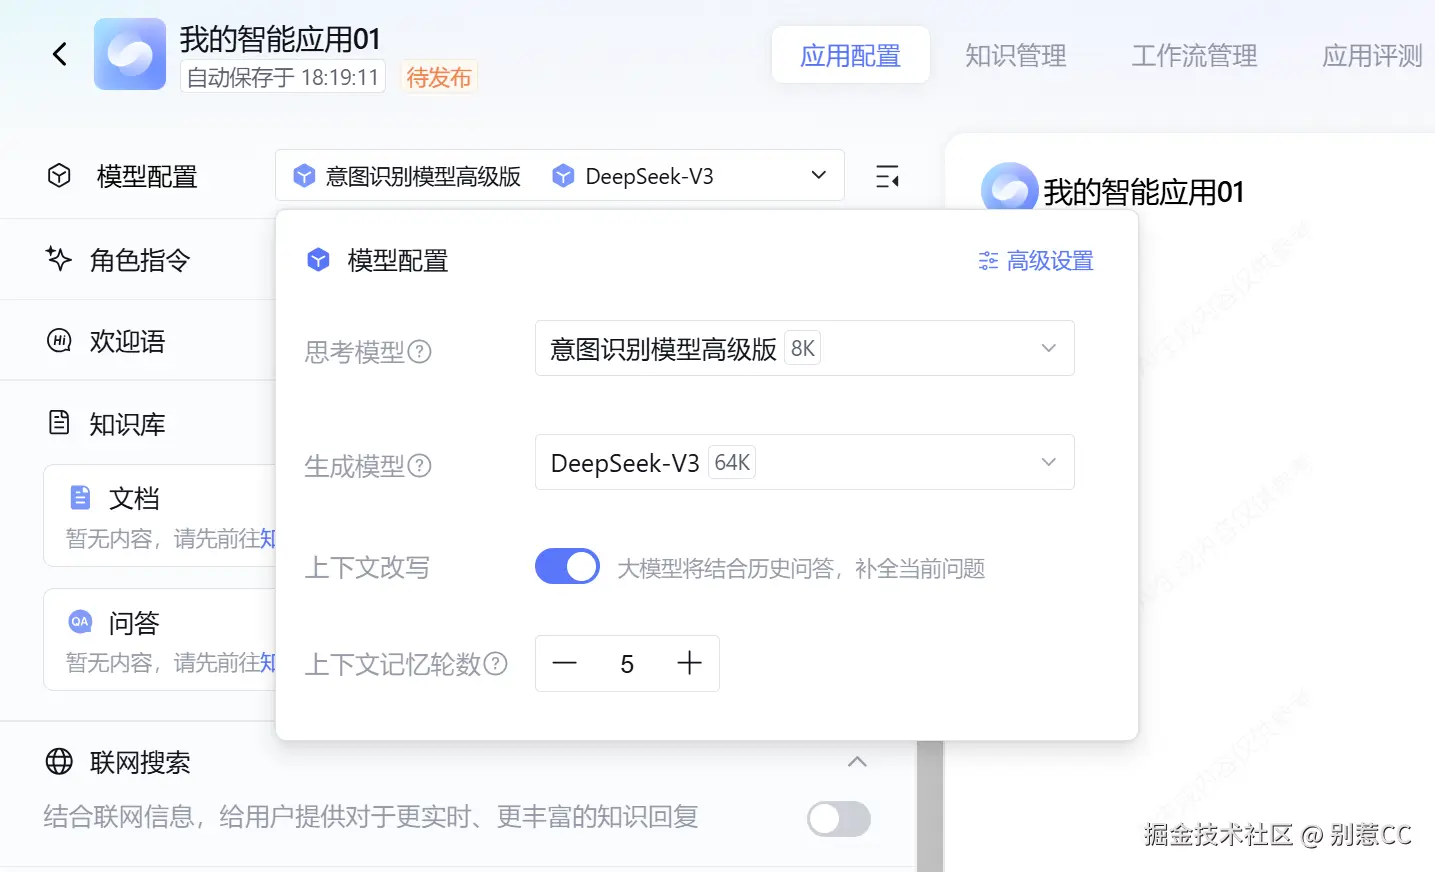The height and width of the screenshot is (872, 1435).
Task: Click the help icon next to 思考模型
Action: (420, 352)
